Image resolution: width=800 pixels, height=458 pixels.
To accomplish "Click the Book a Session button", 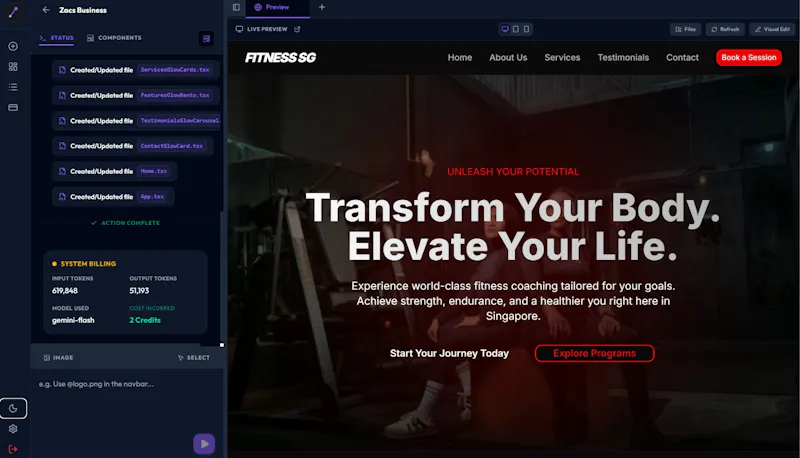I will tap(748, 58).
